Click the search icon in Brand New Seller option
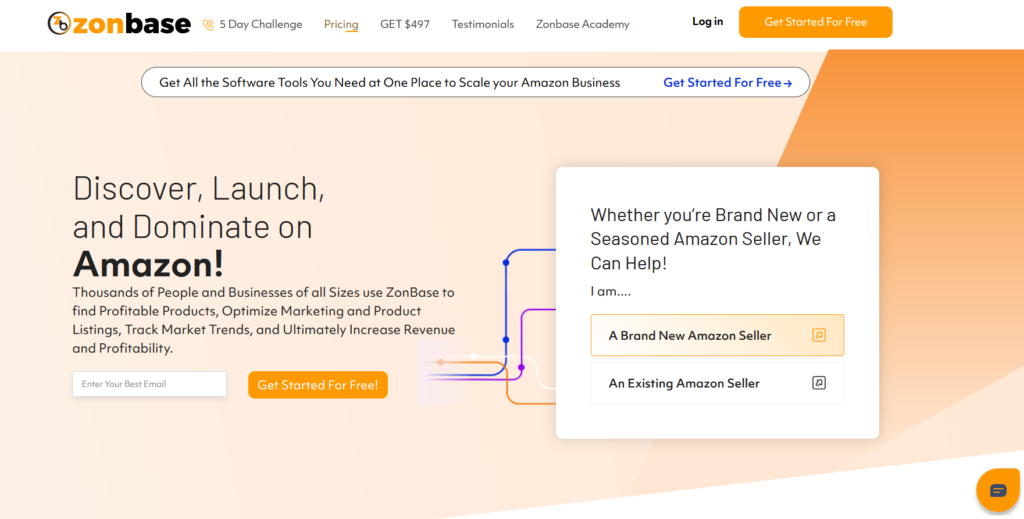The height and width of the screenshot is (519, 1024). pyautogui.click(x=819, y=336)
